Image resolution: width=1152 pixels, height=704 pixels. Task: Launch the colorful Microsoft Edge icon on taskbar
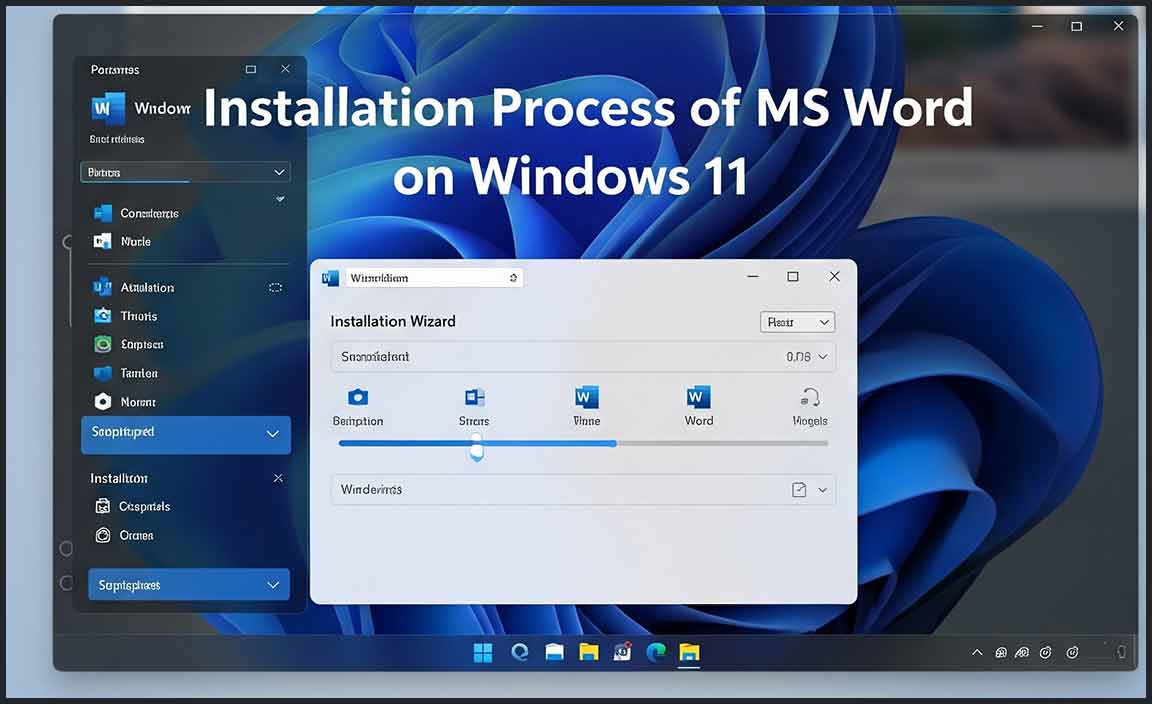point(656,653)
